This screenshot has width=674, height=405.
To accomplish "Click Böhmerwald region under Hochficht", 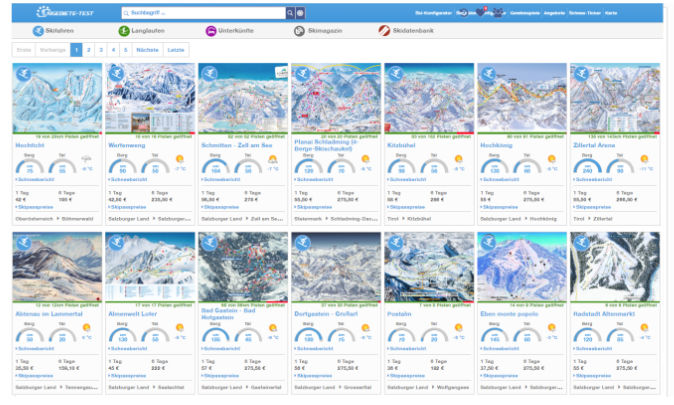I will click(x=77, y=219).
